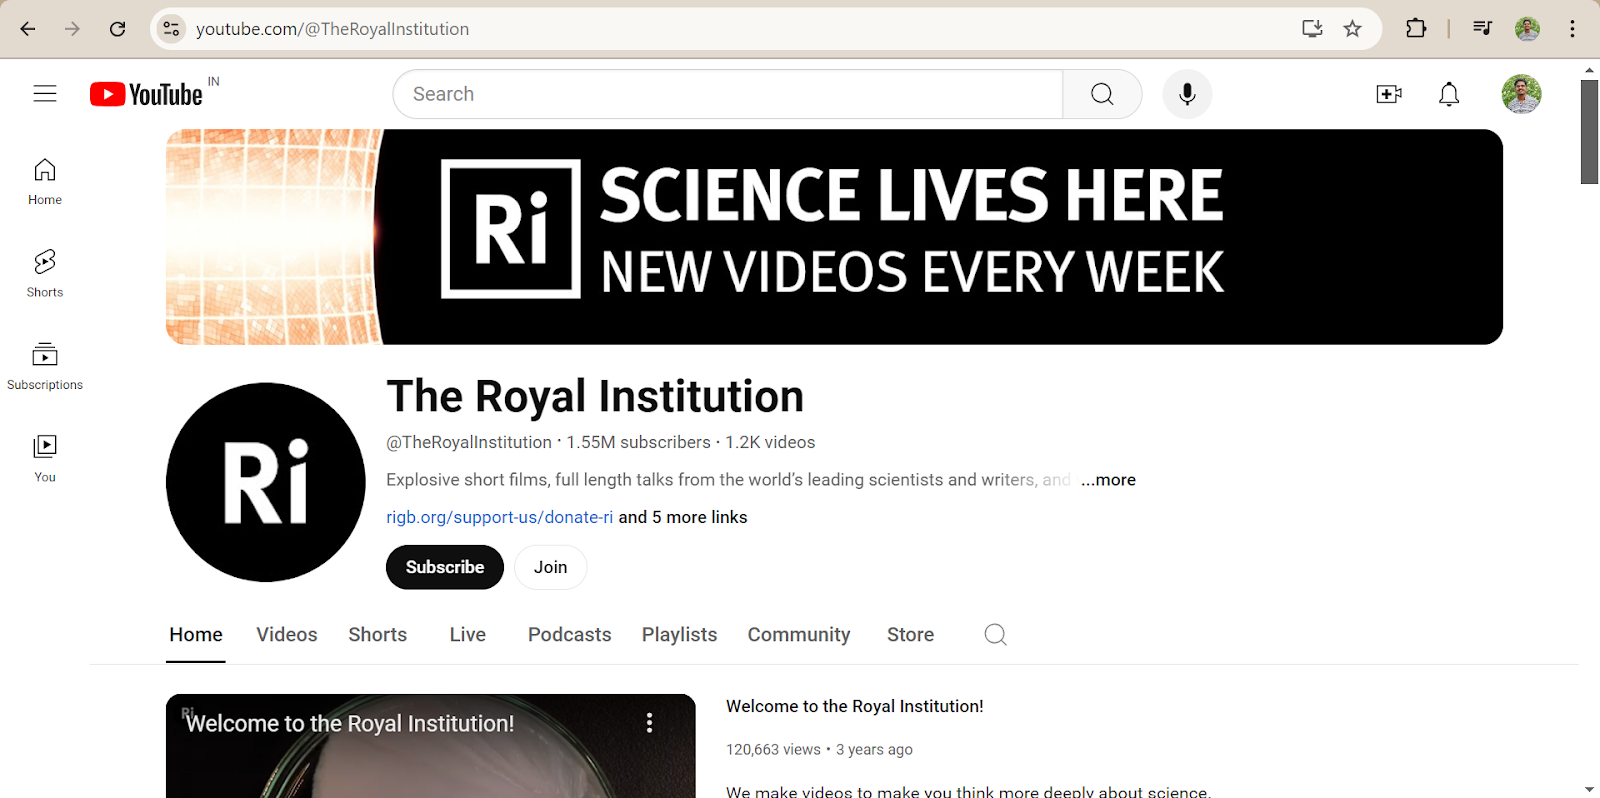
Task: Subscribe to The Royal Institution
Action: (x=445, y=567)
